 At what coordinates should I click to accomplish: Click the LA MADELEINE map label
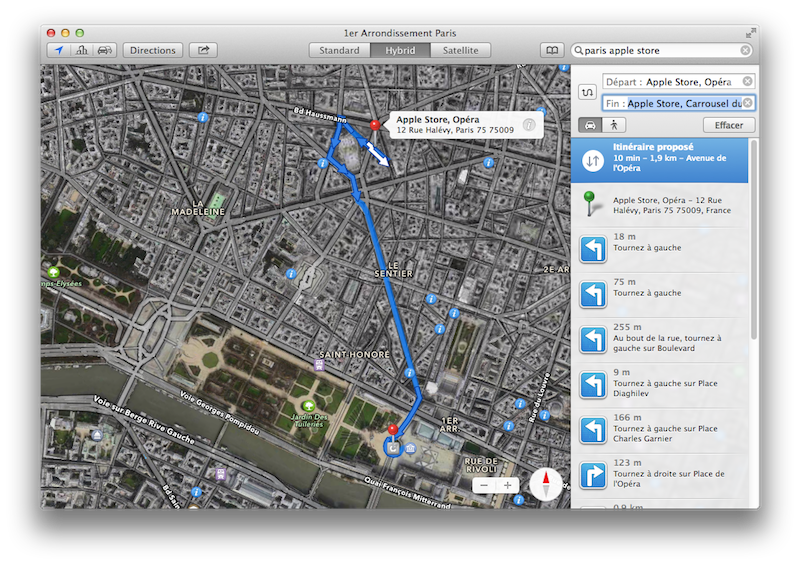coord(198,208)
